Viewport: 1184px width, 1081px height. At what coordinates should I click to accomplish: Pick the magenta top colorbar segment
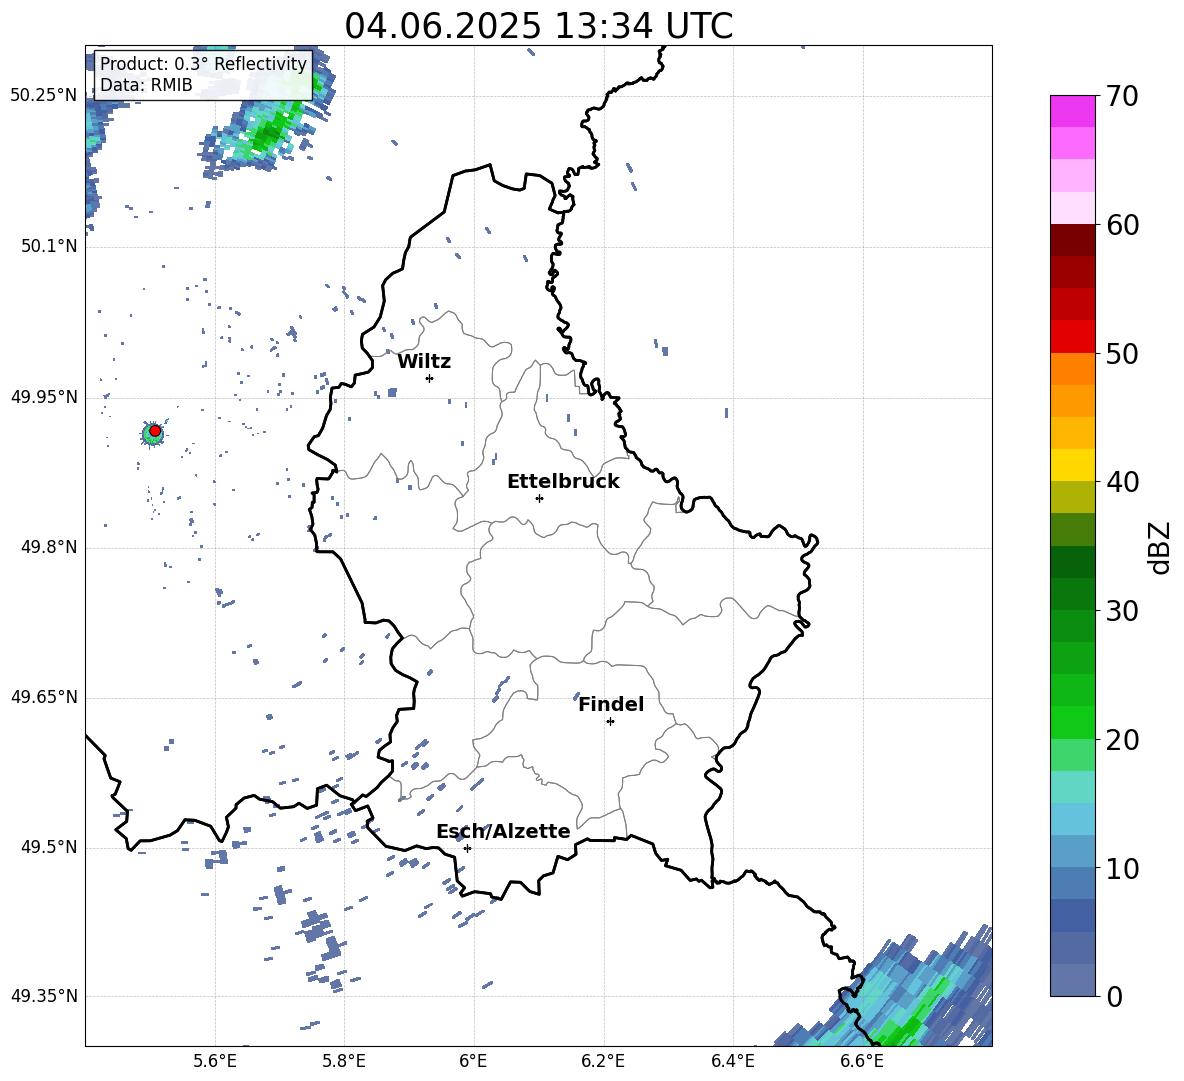pos(1072,112)
